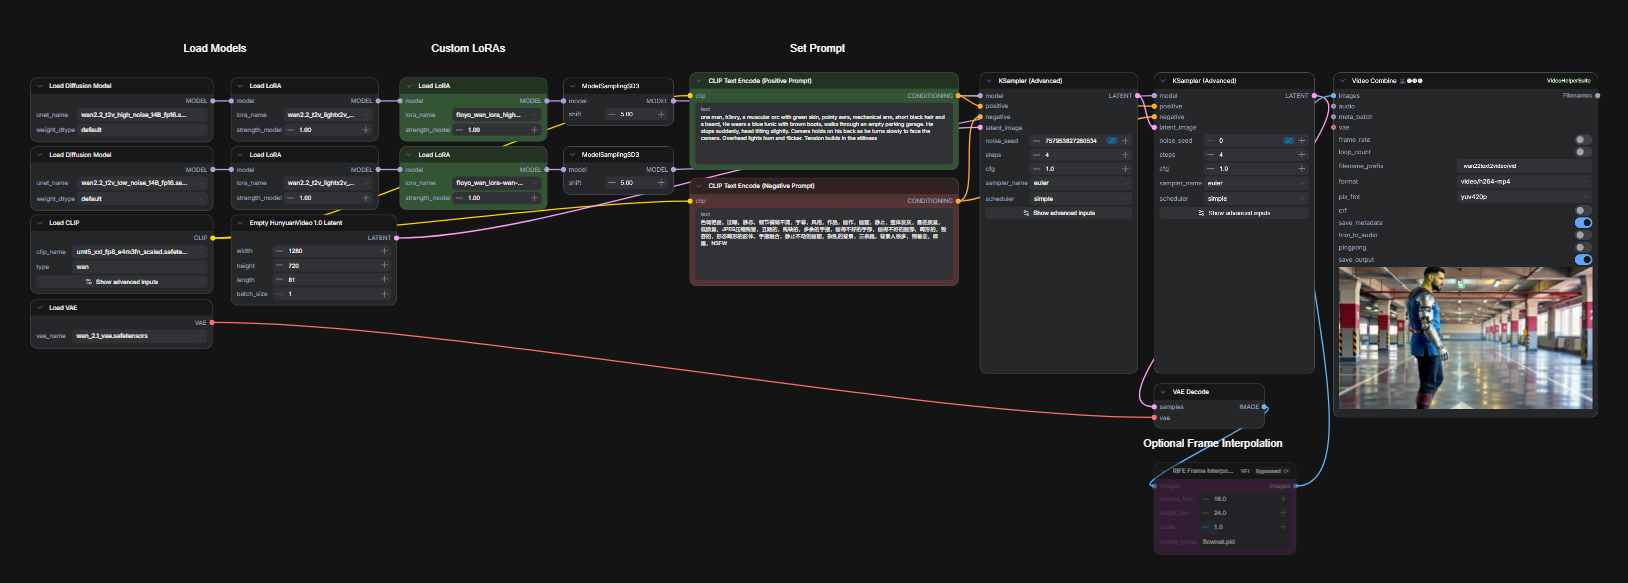This screenshot has height=583, width=1628.
Task: Increase steps in the second KSampler node
Action: (1301, 155)
